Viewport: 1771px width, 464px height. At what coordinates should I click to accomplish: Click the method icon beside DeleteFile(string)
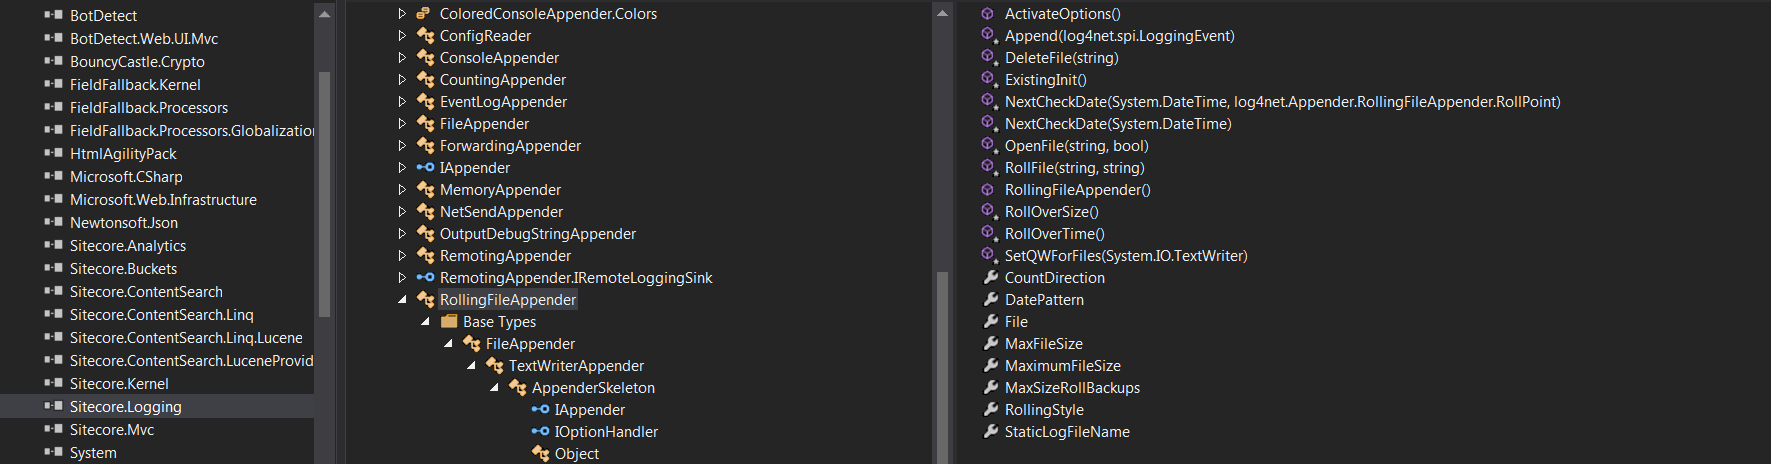(989, 58)
